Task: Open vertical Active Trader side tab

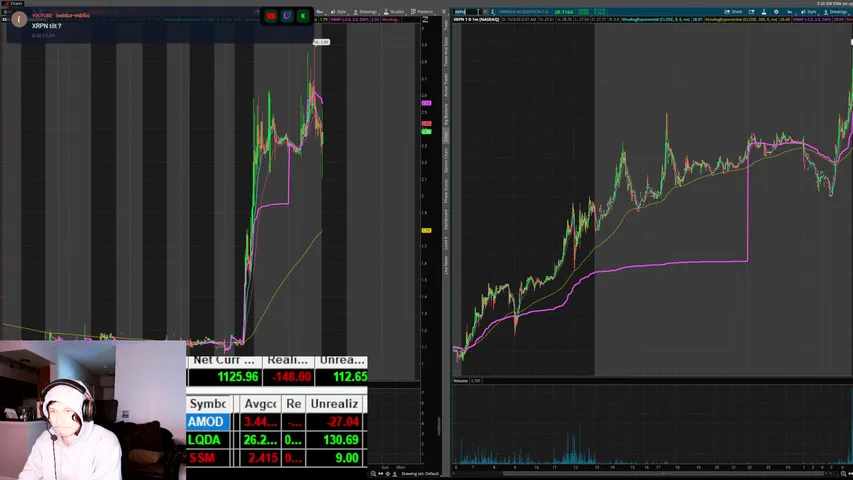Action: (446, 84)
